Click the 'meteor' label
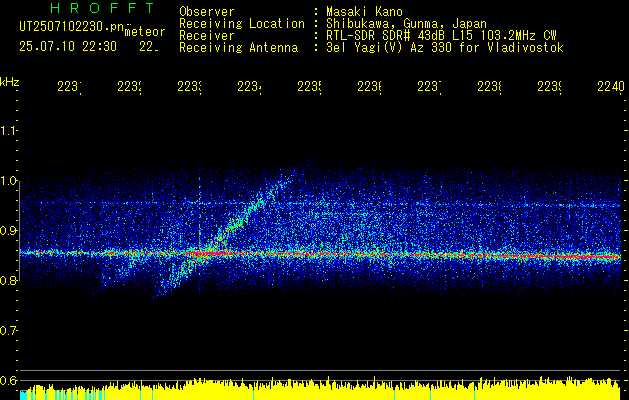The image size is (629, 400). click(x=145, y=32)
